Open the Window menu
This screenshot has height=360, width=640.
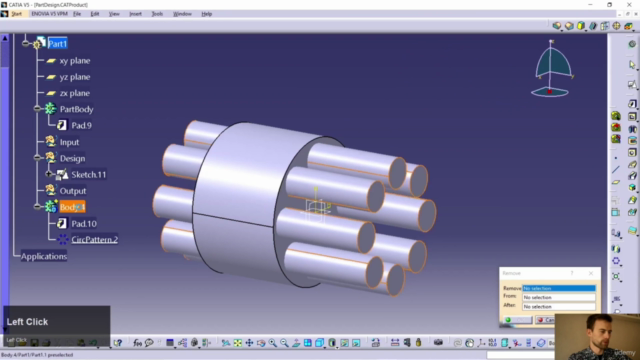click(182, 14)
